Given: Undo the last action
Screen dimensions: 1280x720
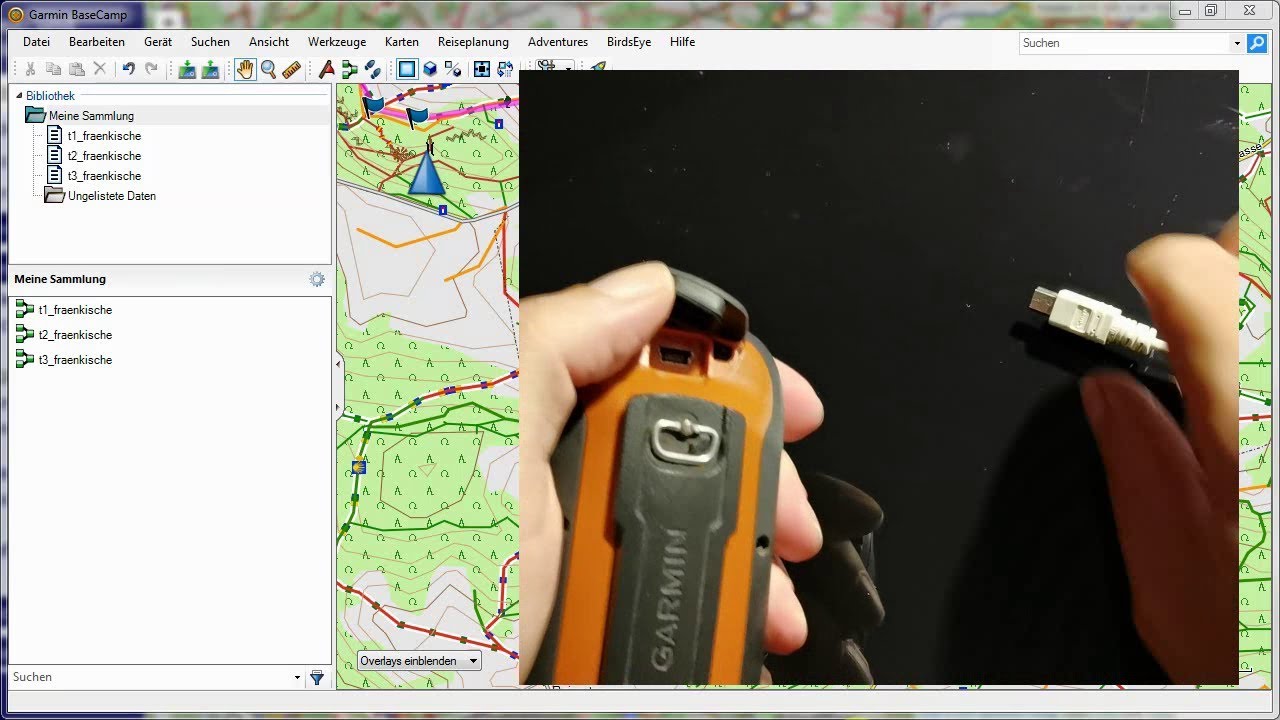Looking at the screenshot, I should pos(128,69).
